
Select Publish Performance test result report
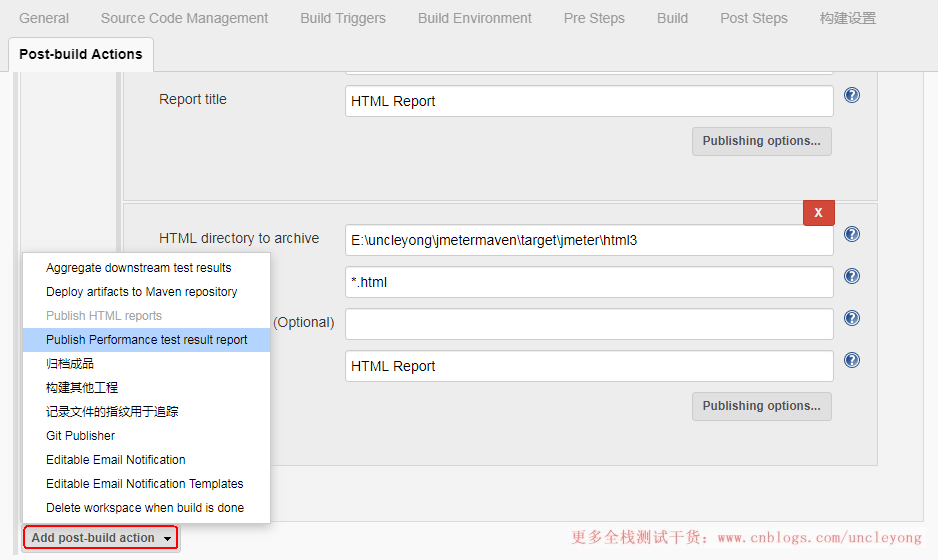click(146, 340)
